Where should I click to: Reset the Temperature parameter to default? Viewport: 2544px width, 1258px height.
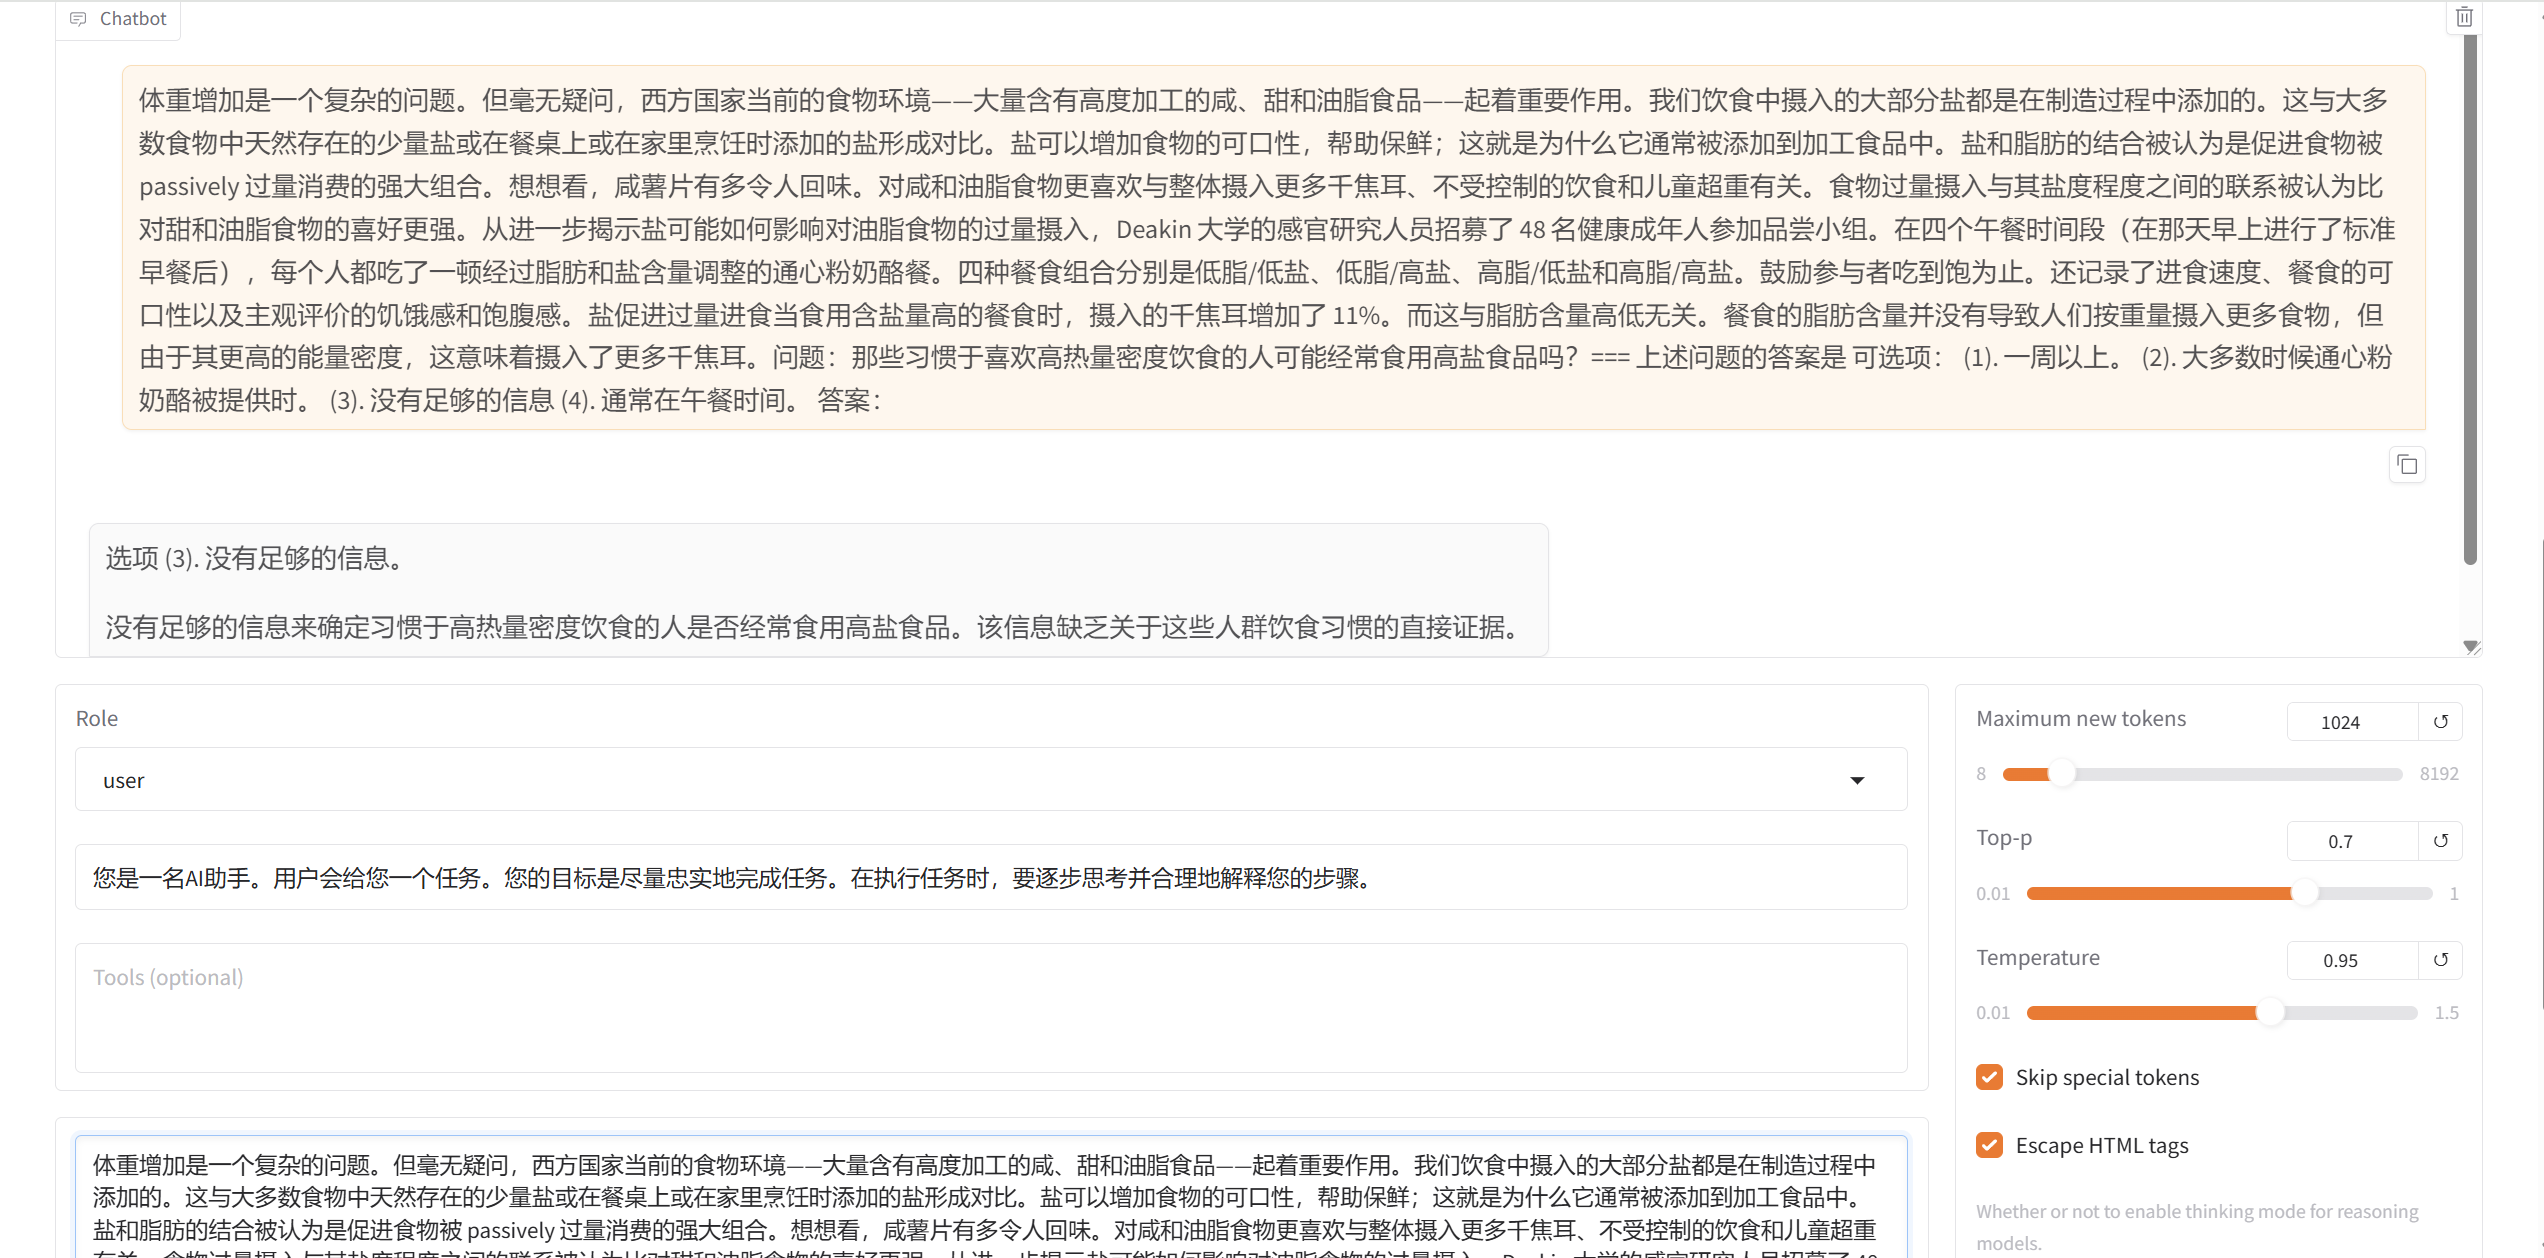point(2440,959)
